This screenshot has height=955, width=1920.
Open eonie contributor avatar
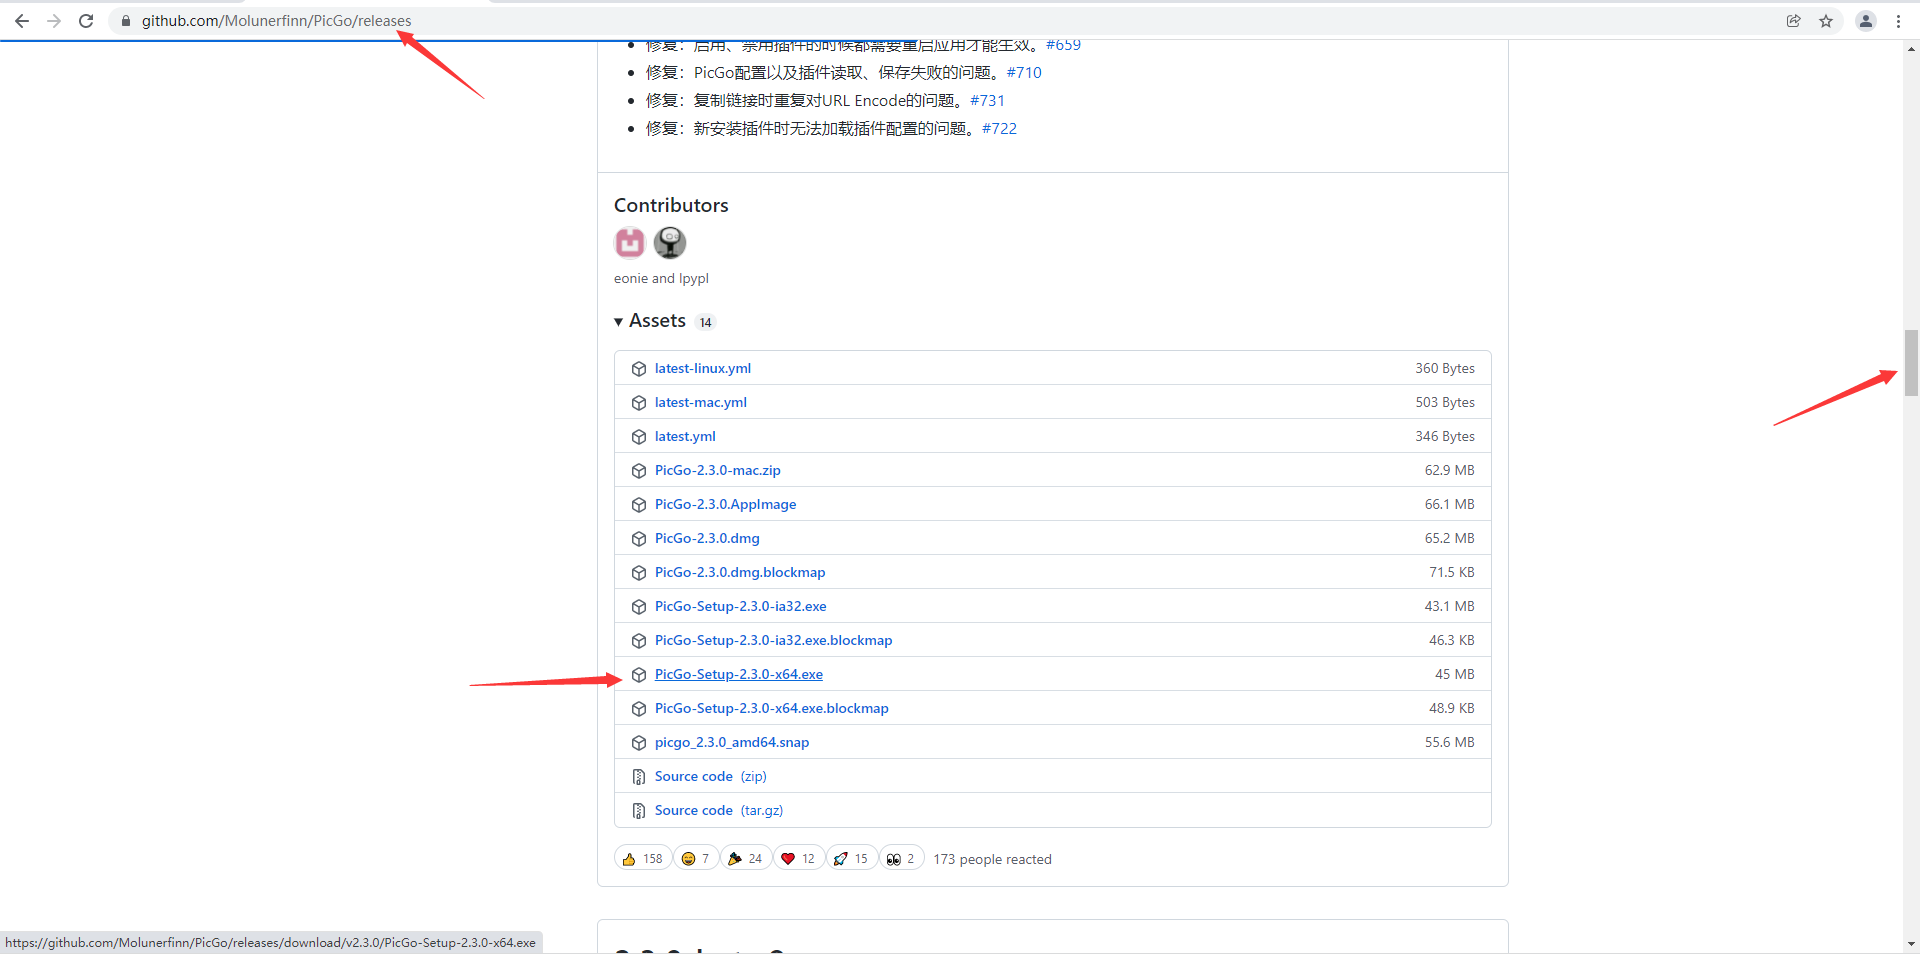(630, 242)
